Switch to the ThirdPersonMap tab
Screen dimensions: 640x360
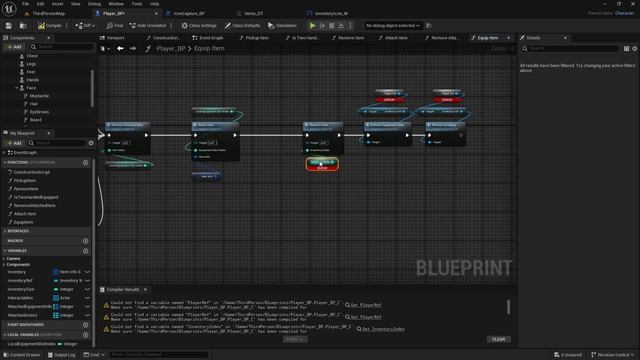pos(48,13)
